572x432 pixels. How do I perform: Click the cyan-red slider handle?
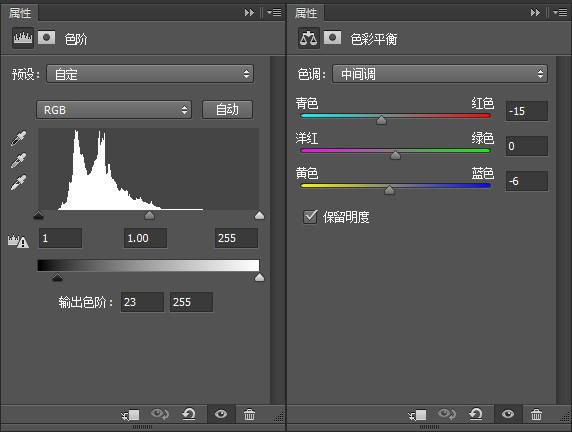point(381,120)
